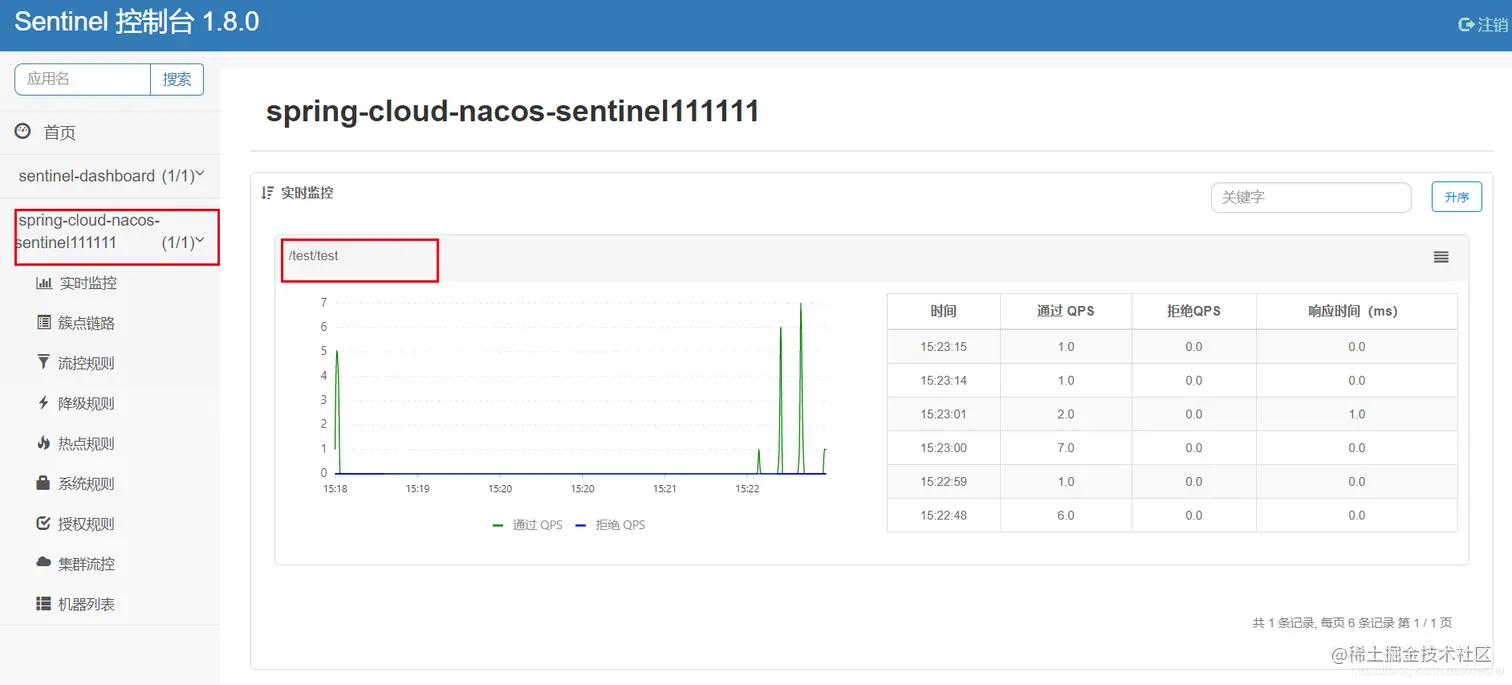Click the 15:23:15 time cell
This screenshot has width=1512, height=685.
(x=944, y=347)
